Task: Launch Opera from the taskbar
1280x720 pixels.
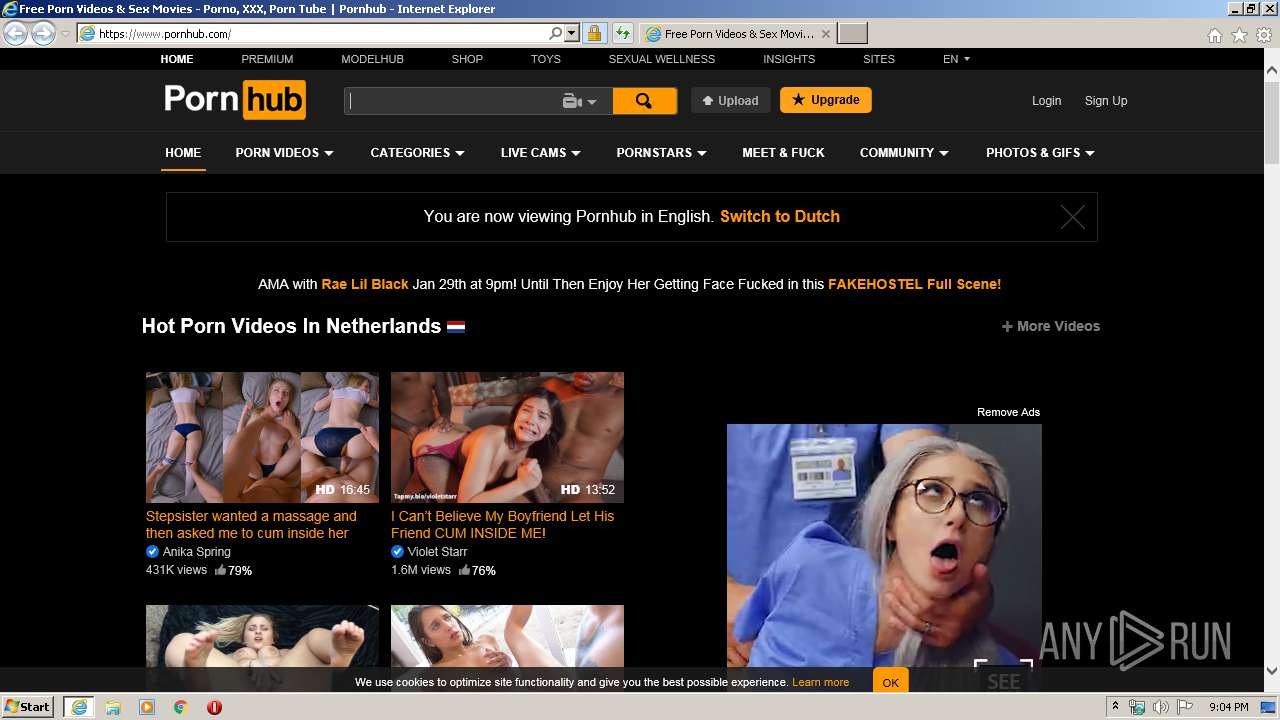Action: pyautogui.click(x=214, y=707)
